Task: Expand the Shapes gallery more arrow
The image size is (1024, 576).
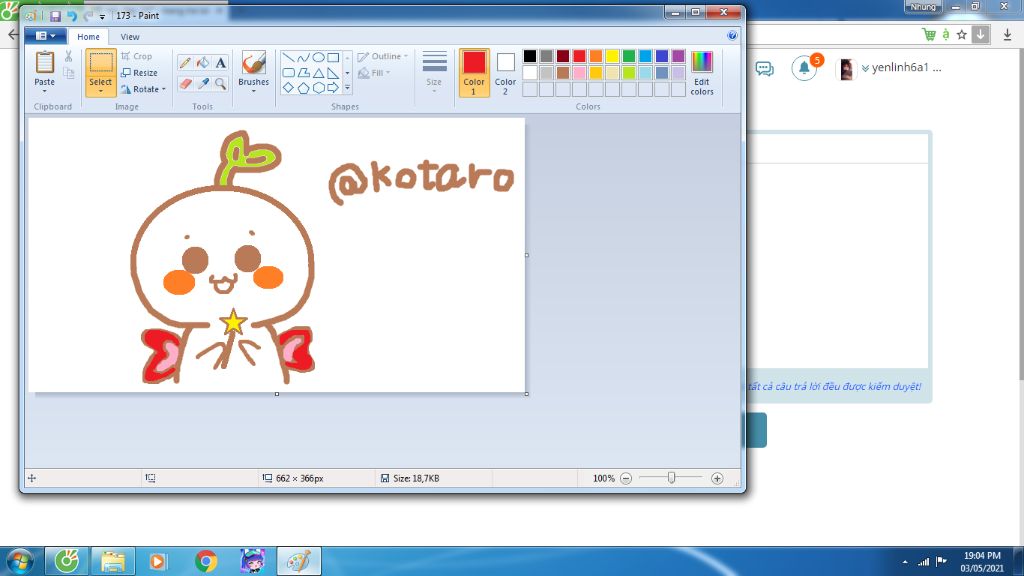Action: pyautogui.click(x=347, y=88)
